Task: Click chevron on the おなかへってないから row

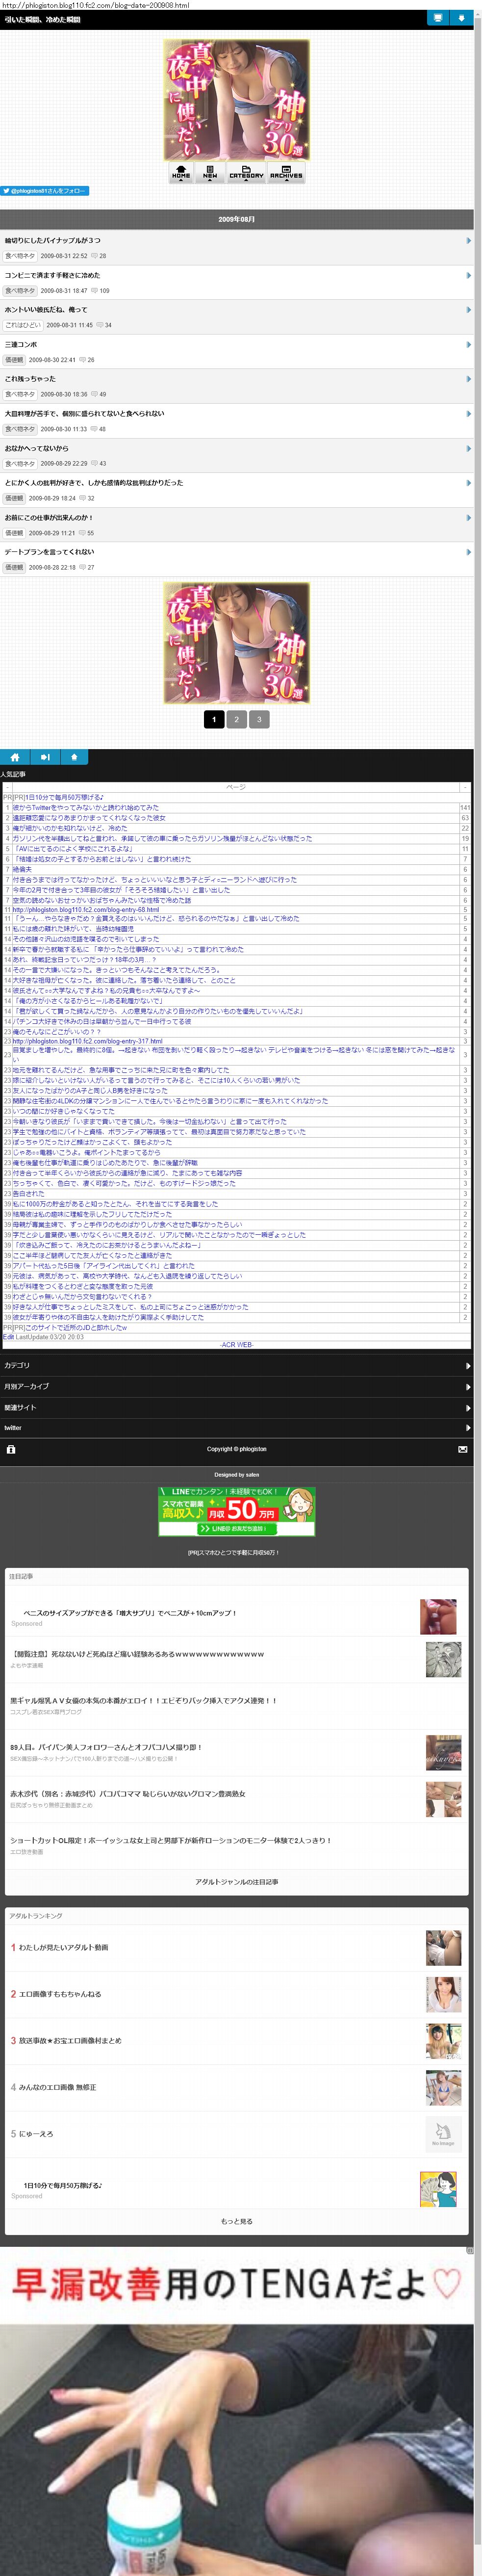Action: (468, 448)
